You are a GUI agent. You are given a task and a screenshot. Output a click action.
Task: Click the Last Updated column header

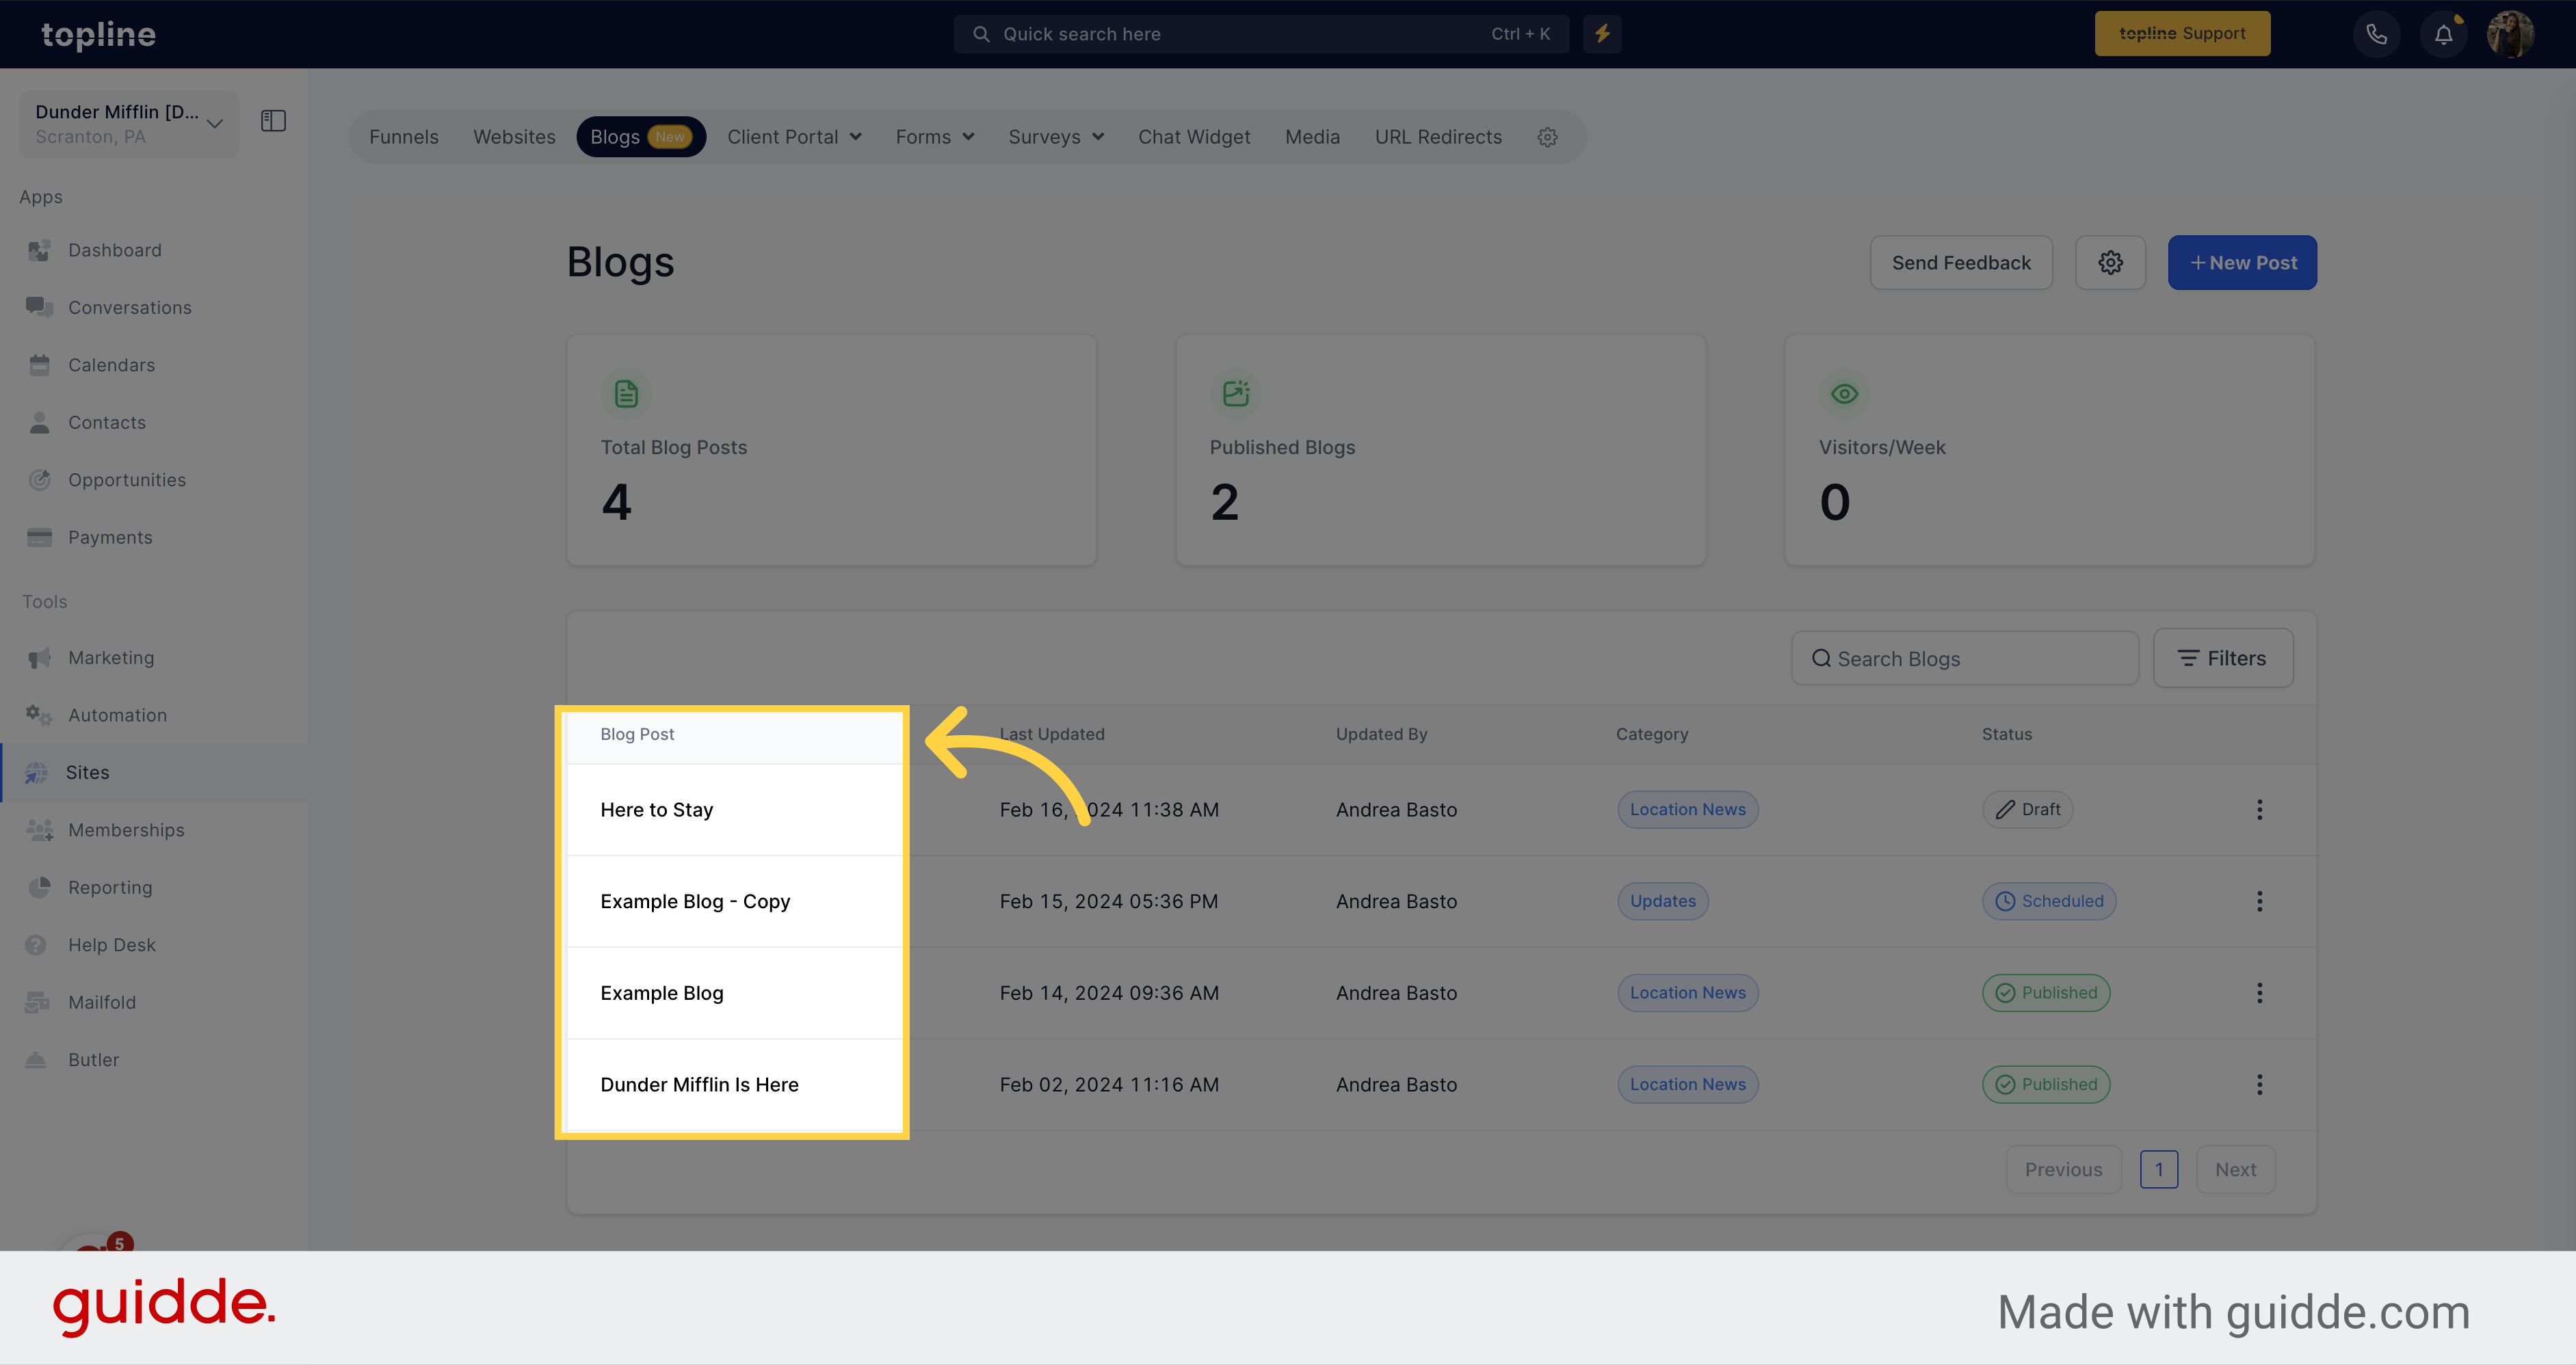1052,734
